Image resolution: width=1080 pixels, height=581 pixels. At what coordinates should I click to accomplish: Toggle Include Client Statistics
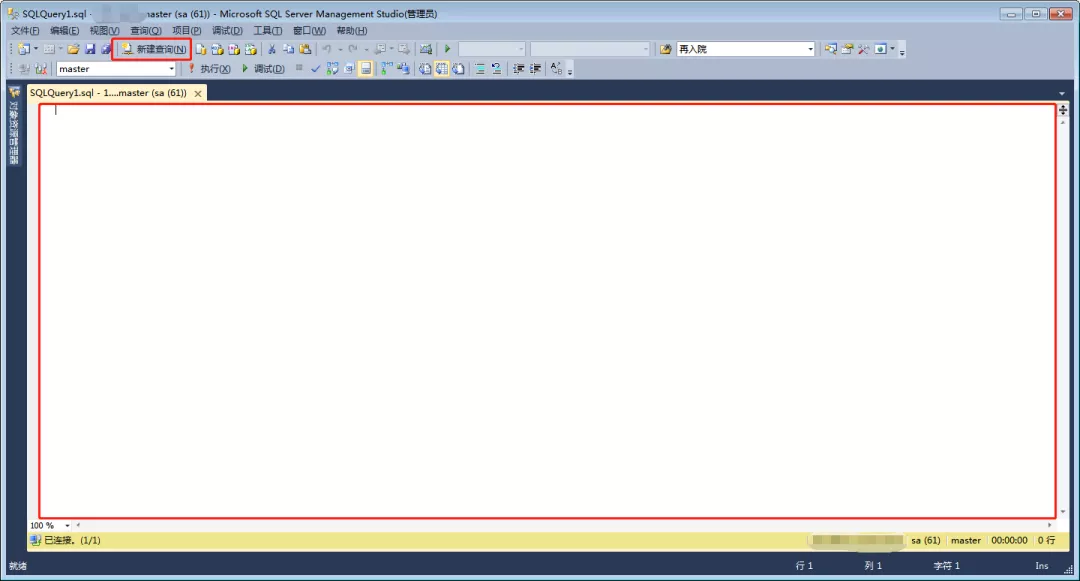pos(404,69)
